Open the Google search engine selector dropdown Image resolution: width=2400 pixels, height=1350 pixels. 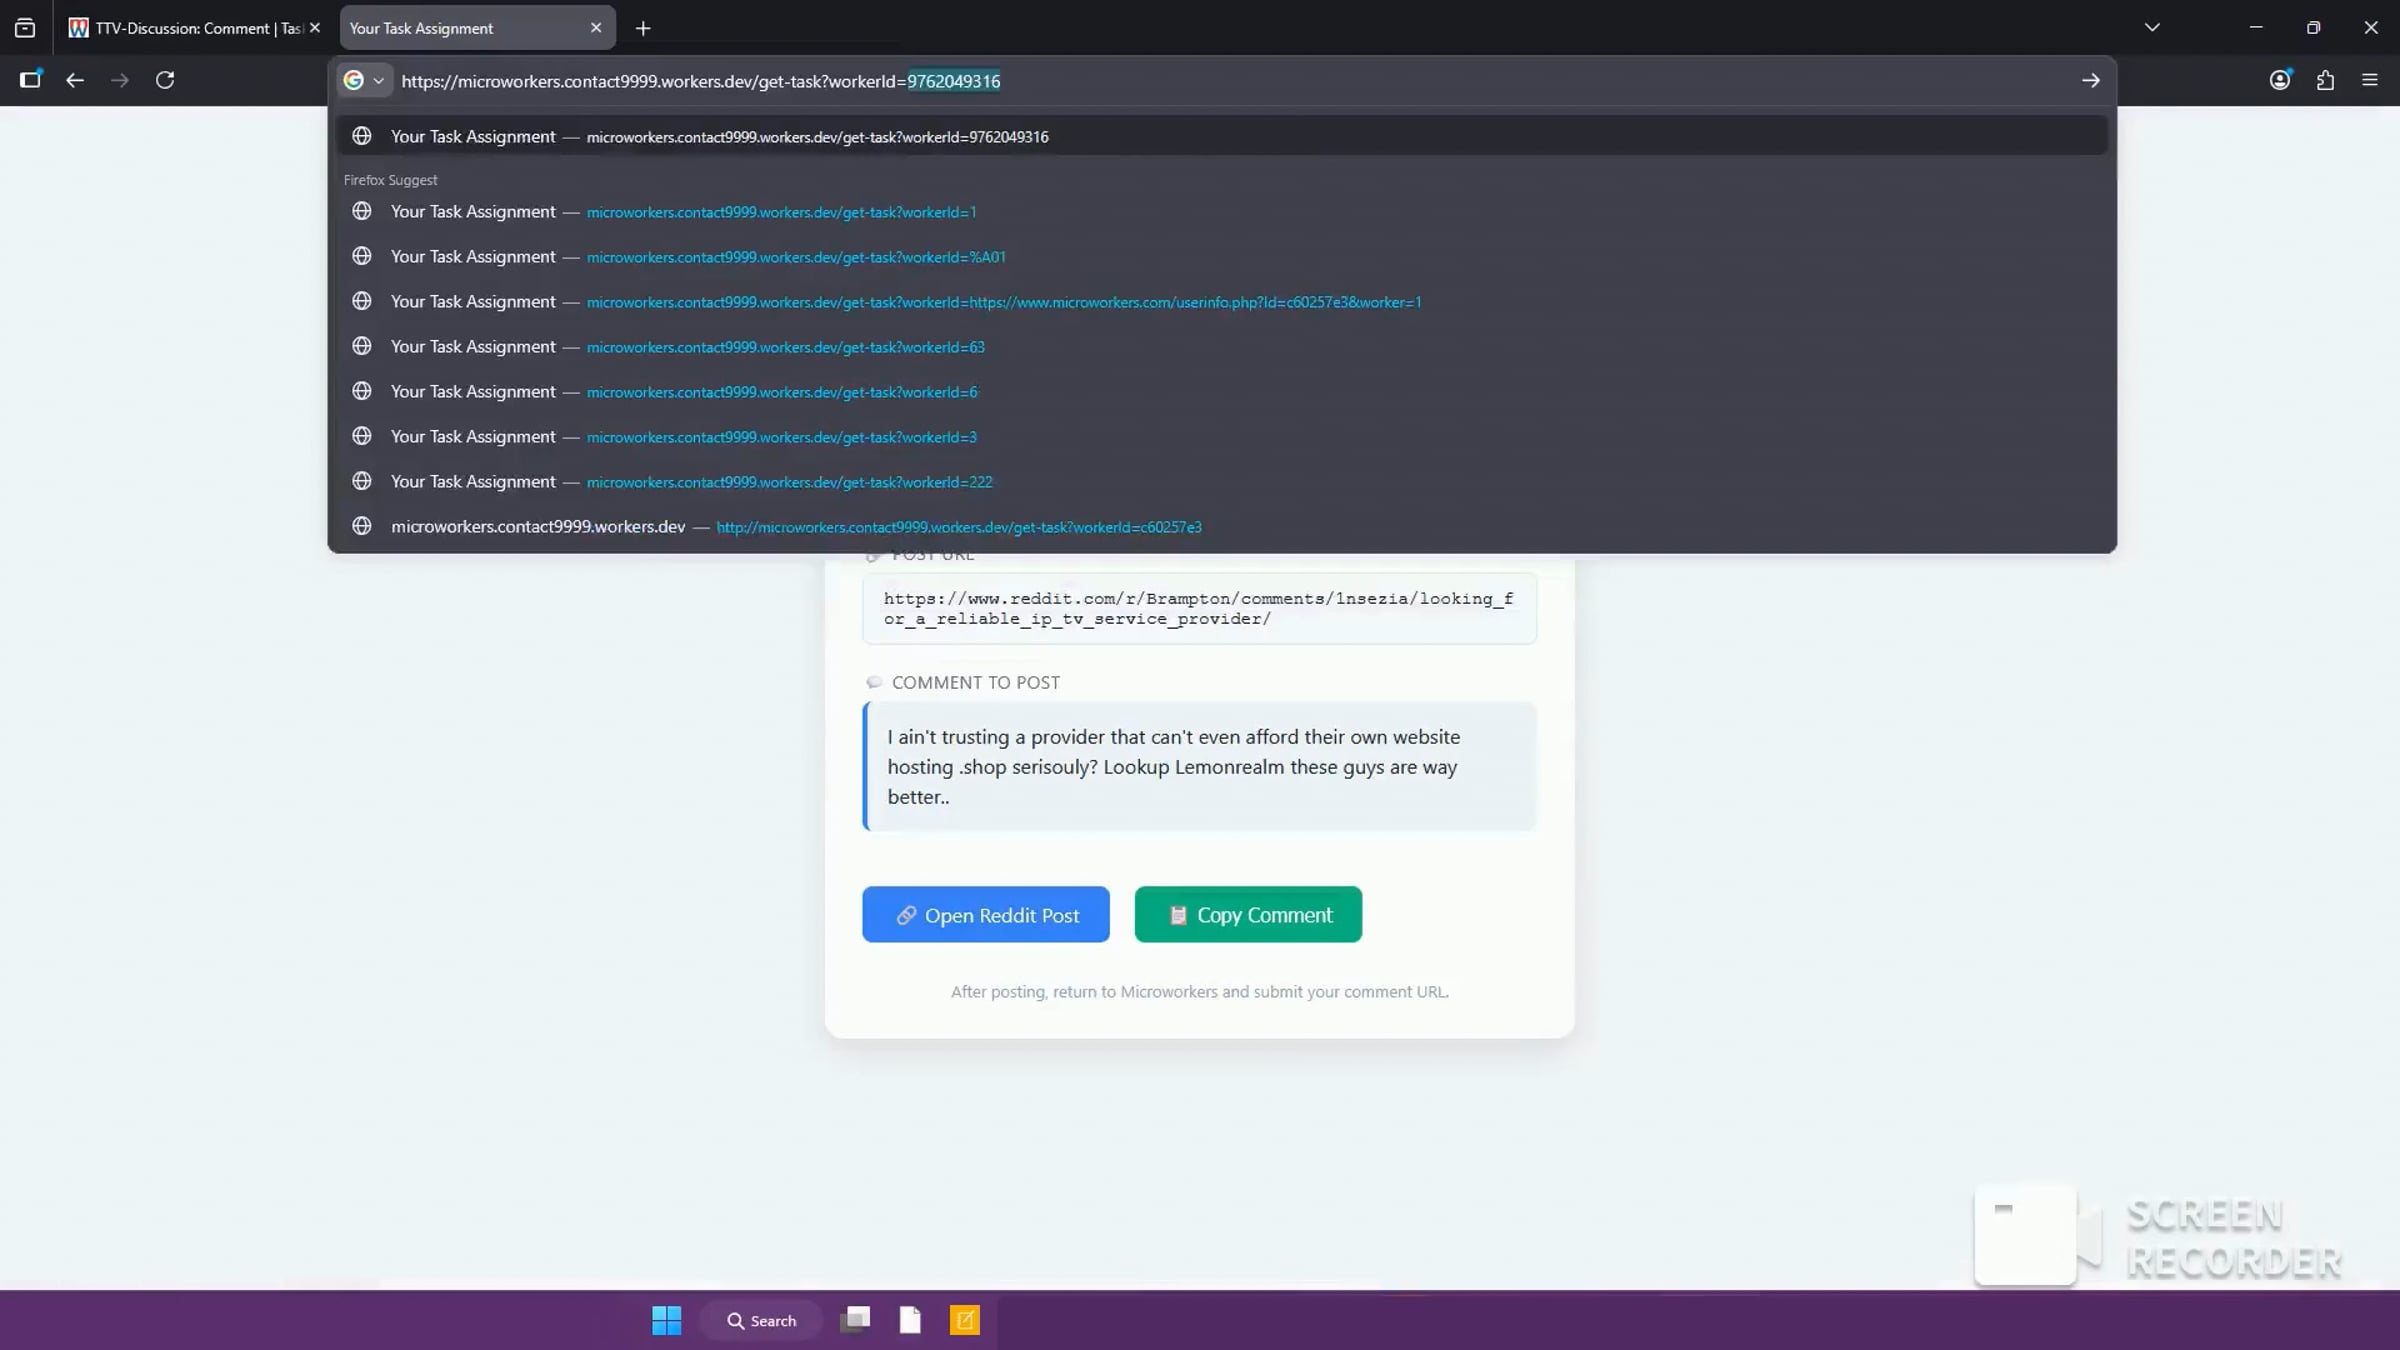(364, 81)
